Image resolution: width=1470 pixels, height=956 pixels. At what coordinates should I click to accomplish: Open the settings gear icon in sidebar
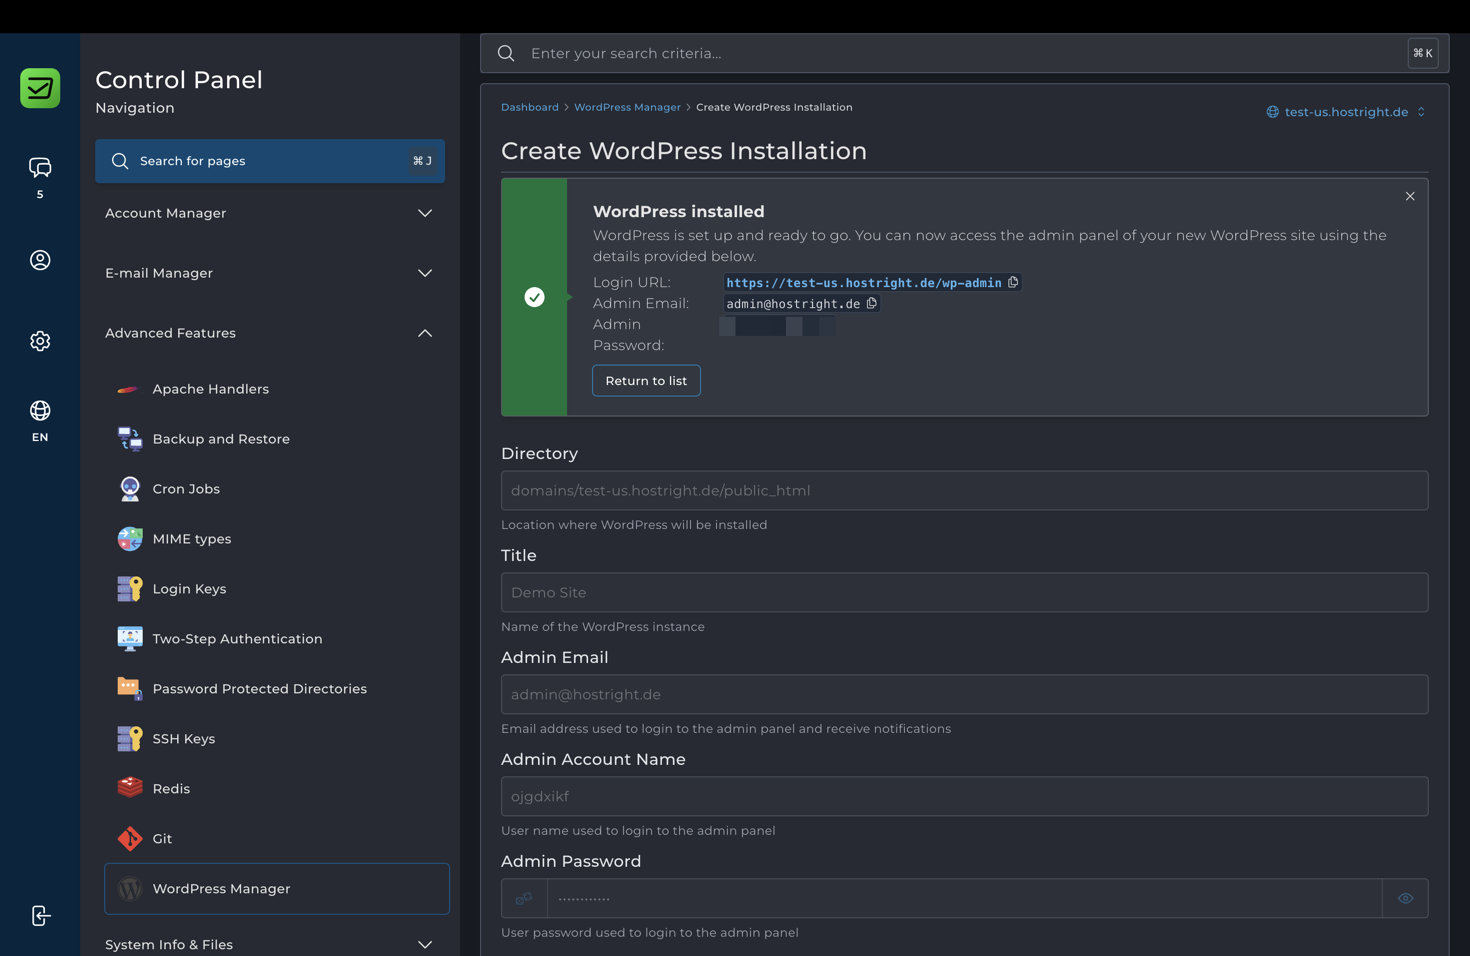click(40, 341)
